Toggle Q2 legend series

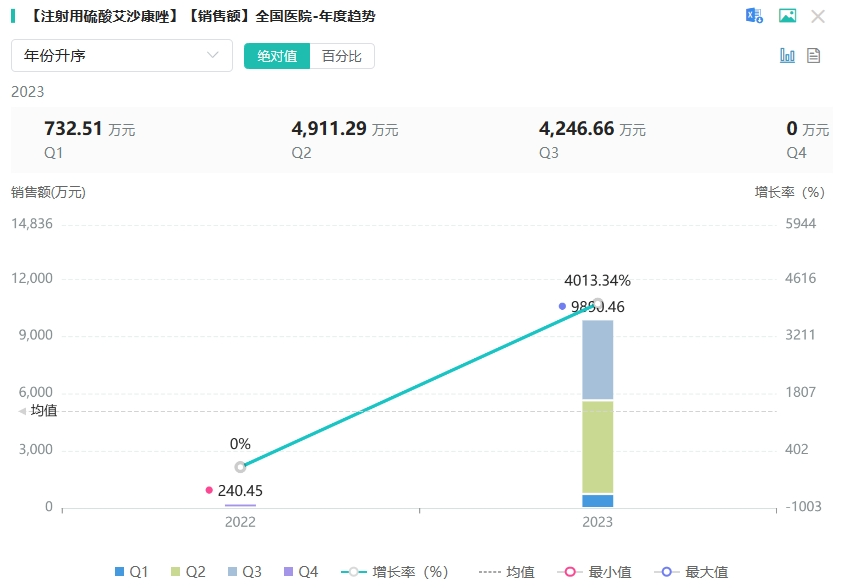point(188,572)
